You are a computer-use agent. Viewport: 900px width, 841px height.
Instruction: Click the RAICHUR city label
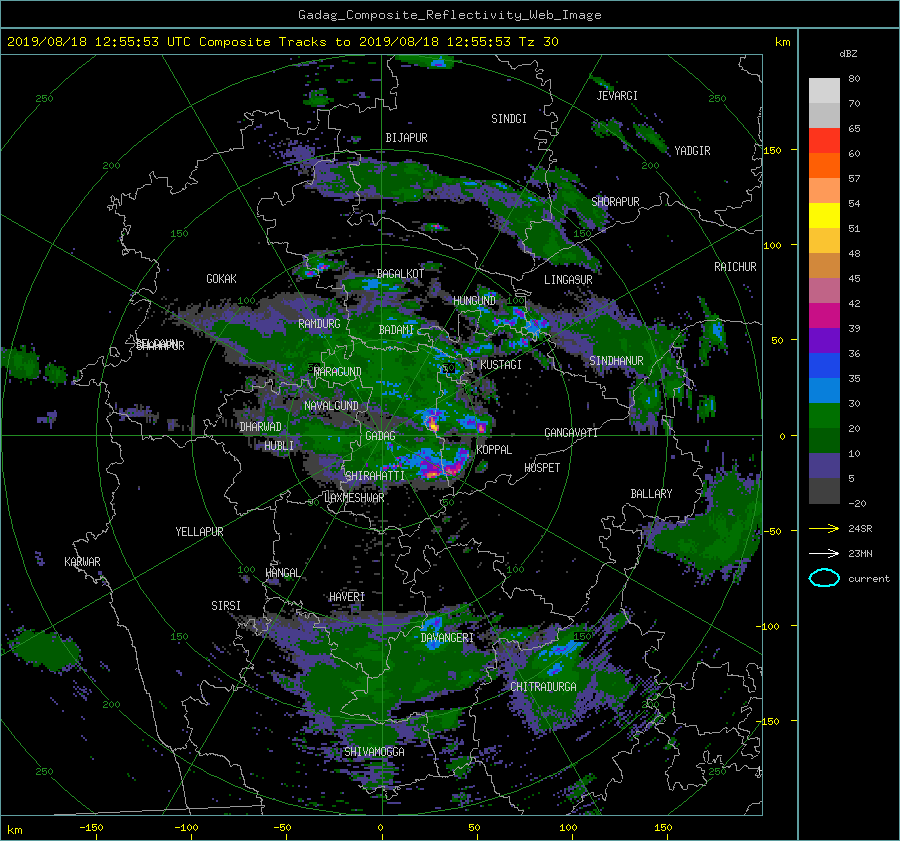coord(735,267)
